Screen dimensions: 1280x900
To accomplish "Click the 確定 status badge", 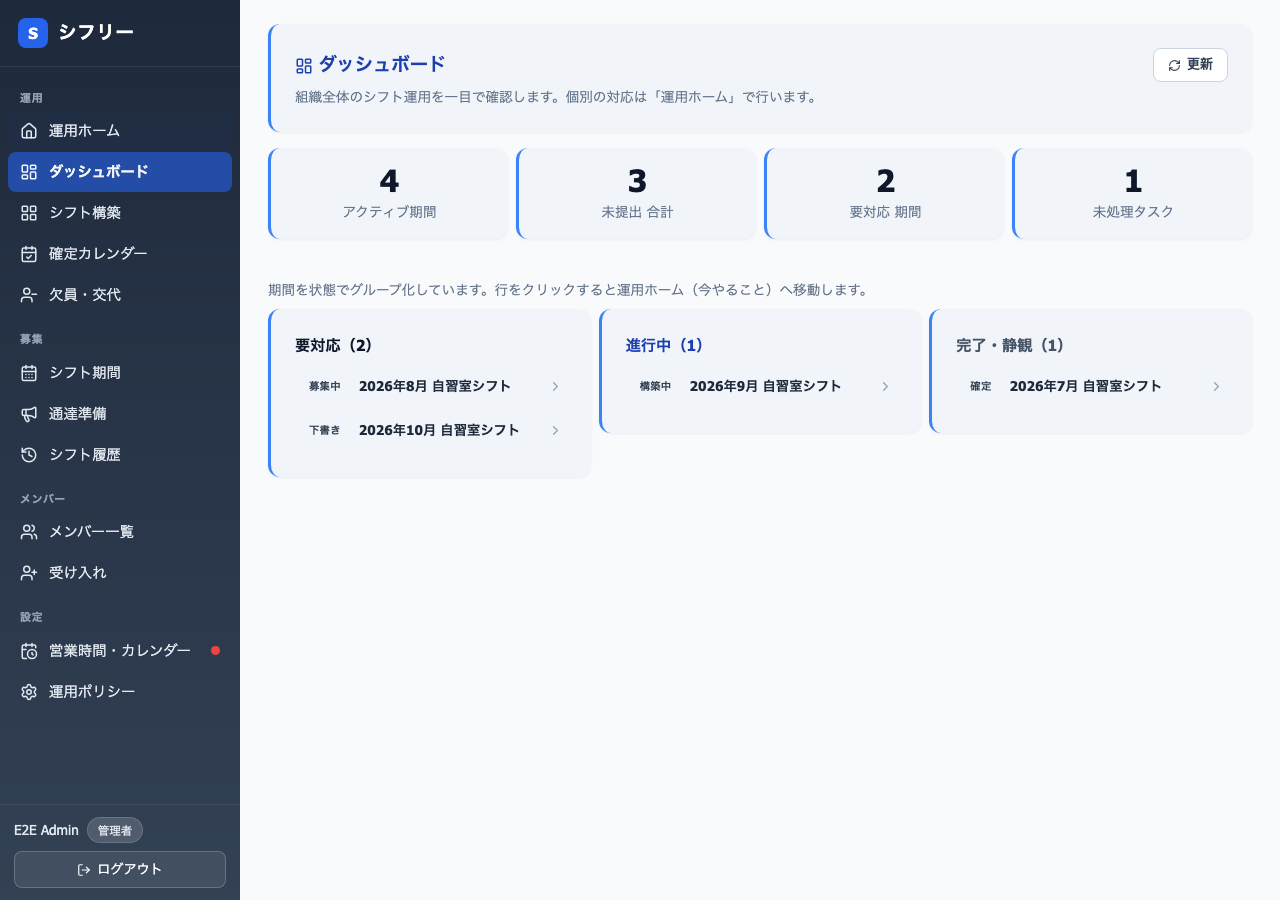I will pos(981,386).
